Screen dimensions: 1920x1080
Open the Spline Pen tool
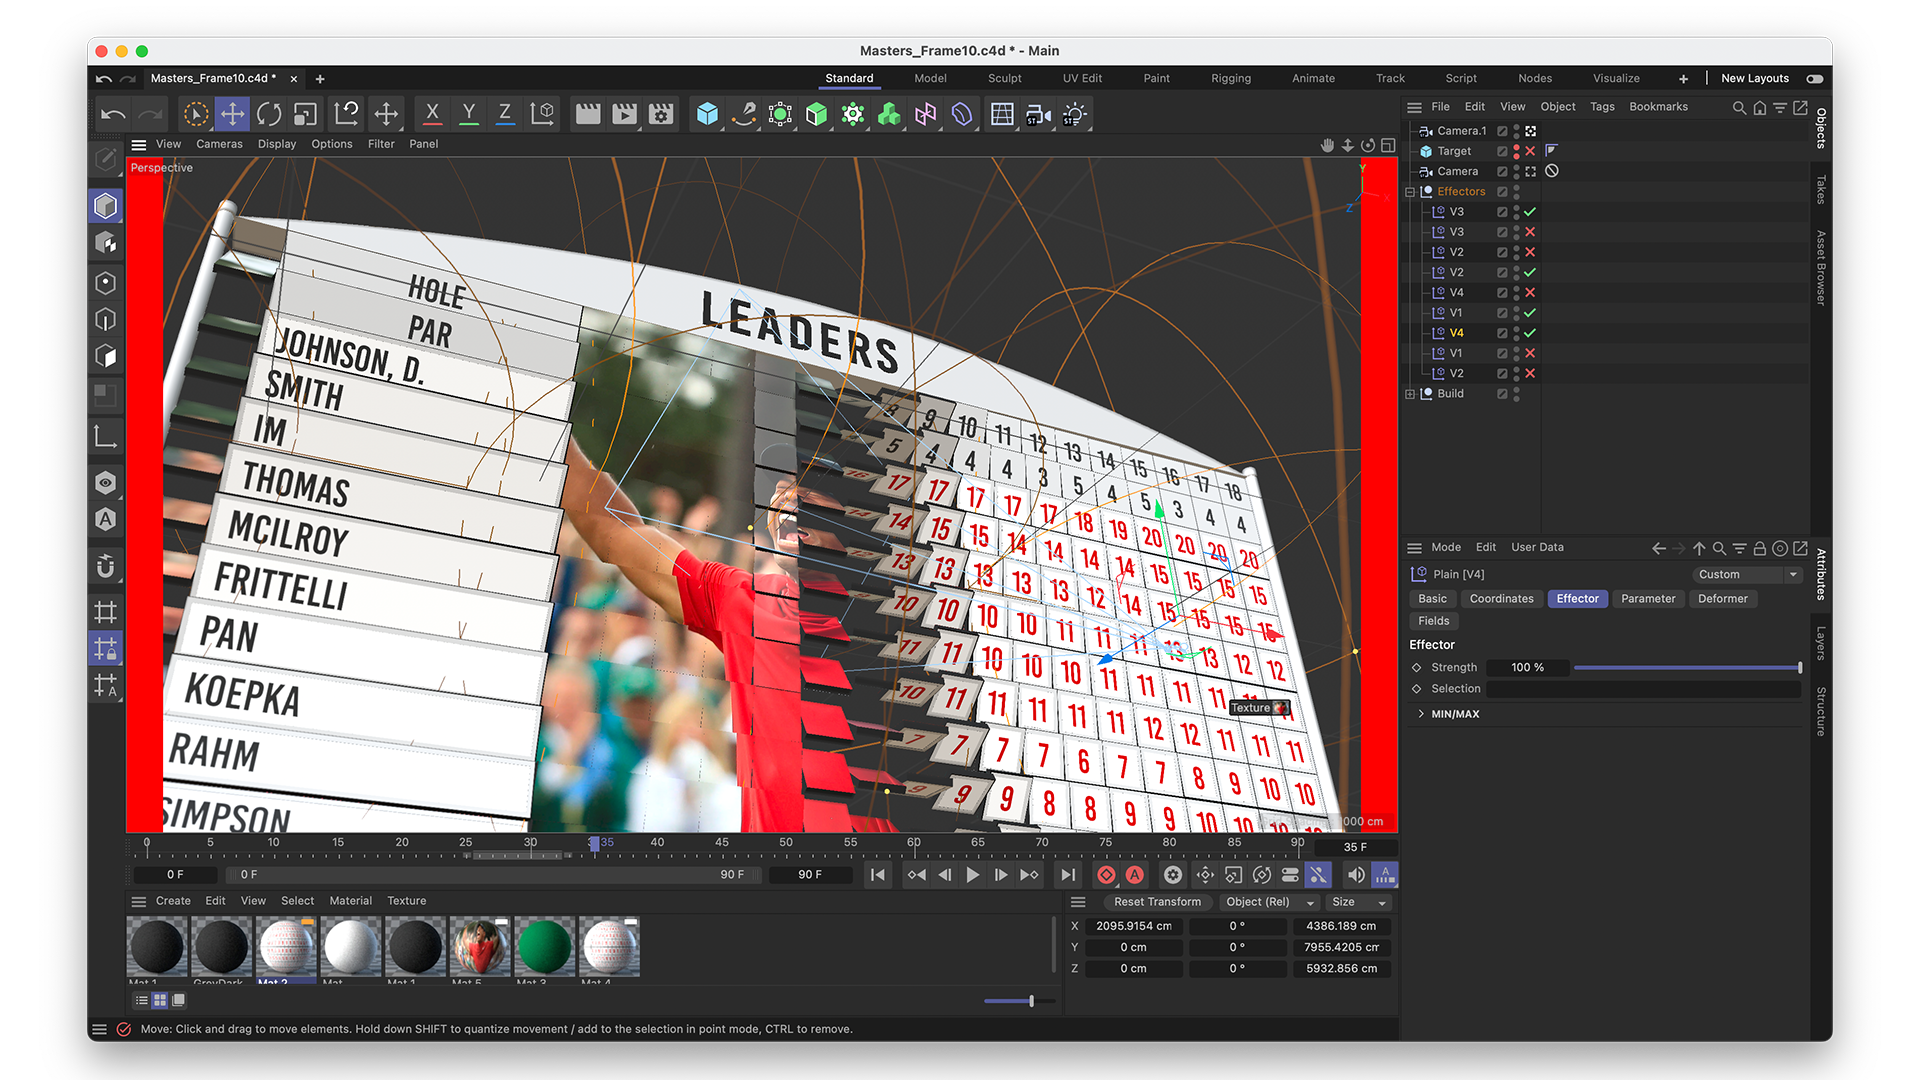743,114
